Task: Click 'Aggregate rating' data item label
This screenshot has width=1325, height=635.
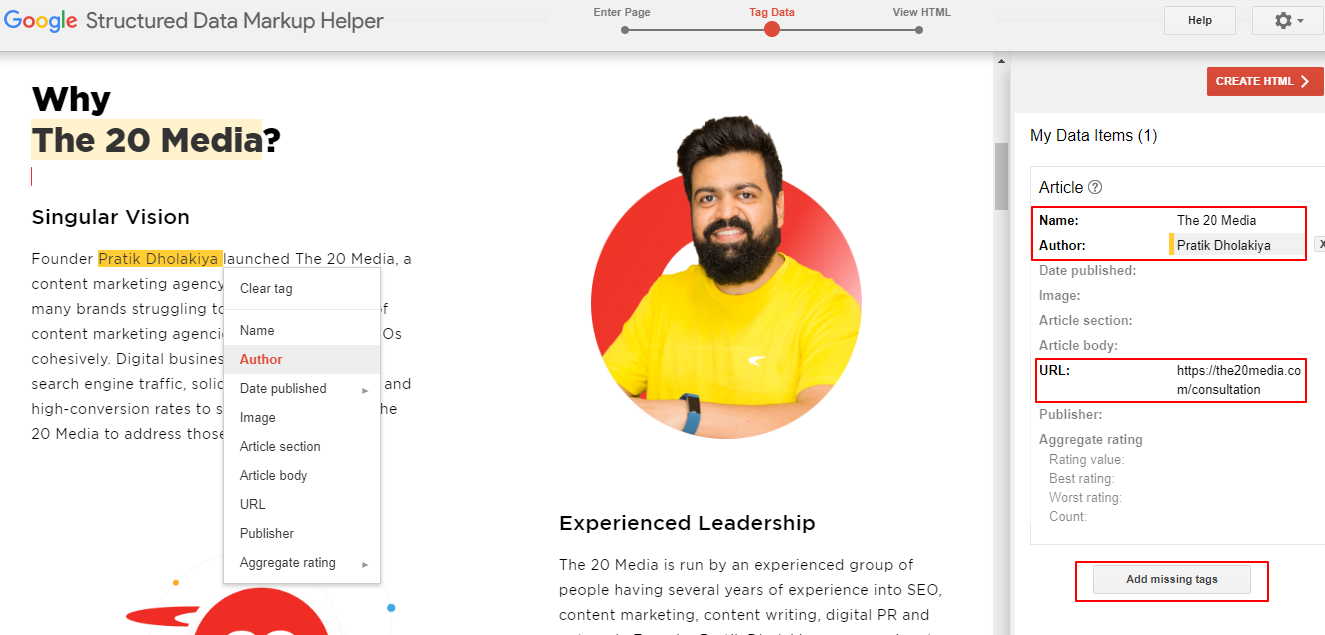Action: (x=1091, y=440)
